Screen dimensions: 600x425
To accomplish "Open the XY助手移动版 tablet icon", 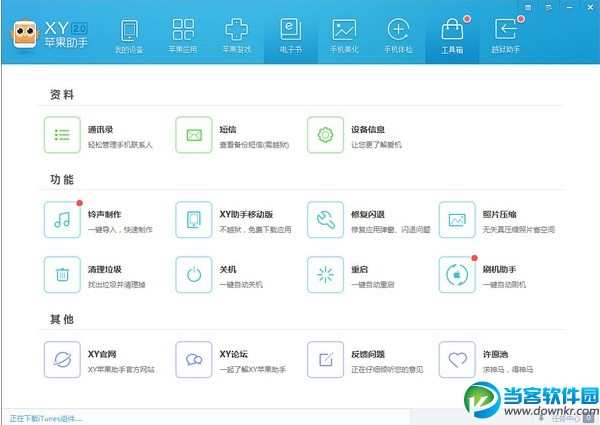I will click(194, 220).
